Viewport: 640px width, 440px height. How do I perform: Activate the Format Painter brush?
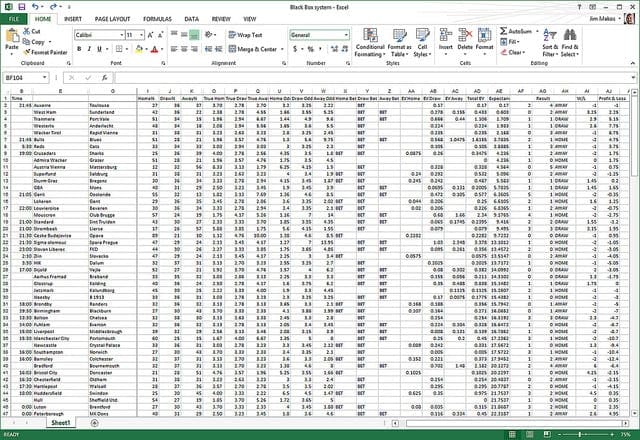[x=45, y=52]
